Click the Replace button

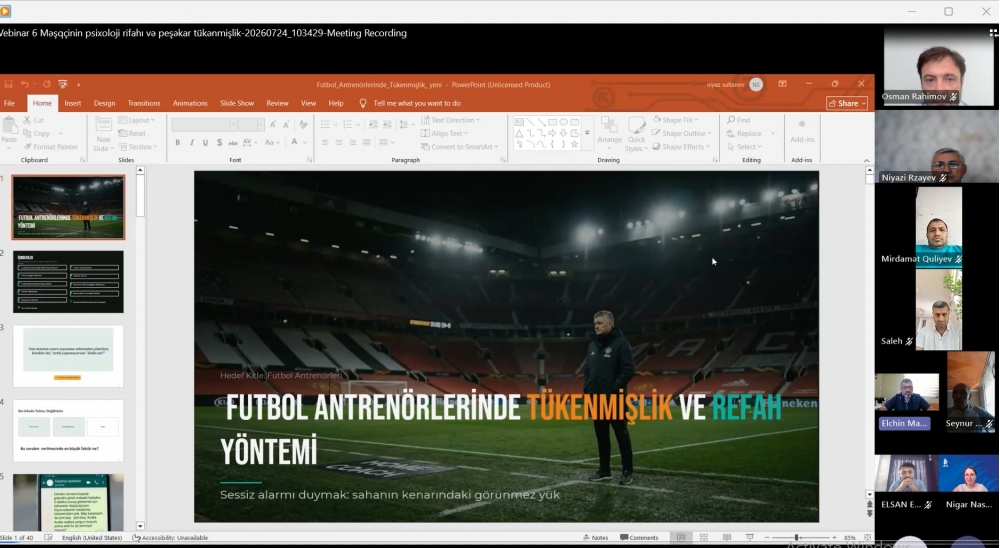point(749,133)
